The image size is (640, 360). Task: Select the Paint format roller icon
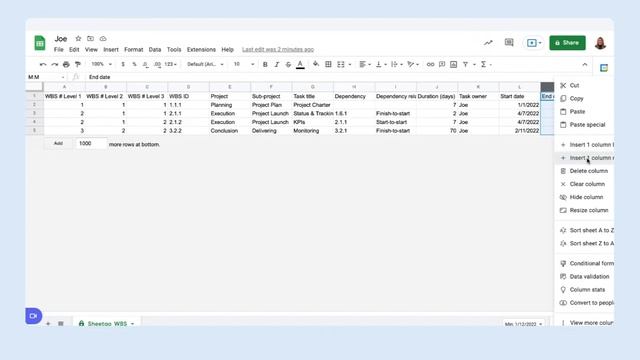click(x=78, y=64)
